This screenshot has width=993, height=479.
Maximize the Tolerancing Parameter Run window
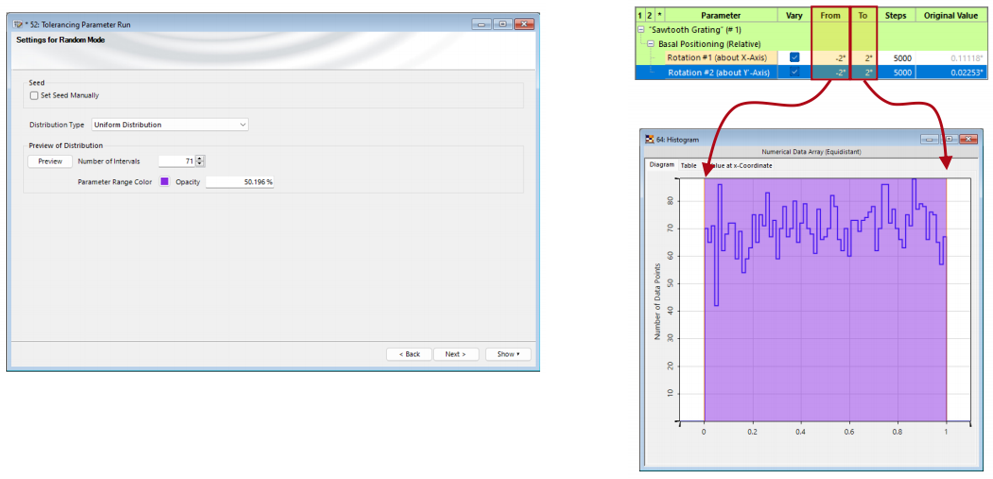click(x=503, y=24)
